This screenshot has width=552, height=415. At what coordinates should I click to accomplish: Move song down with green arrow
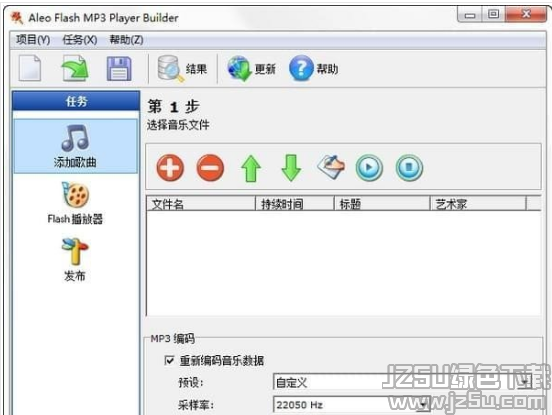click(291, 168)
